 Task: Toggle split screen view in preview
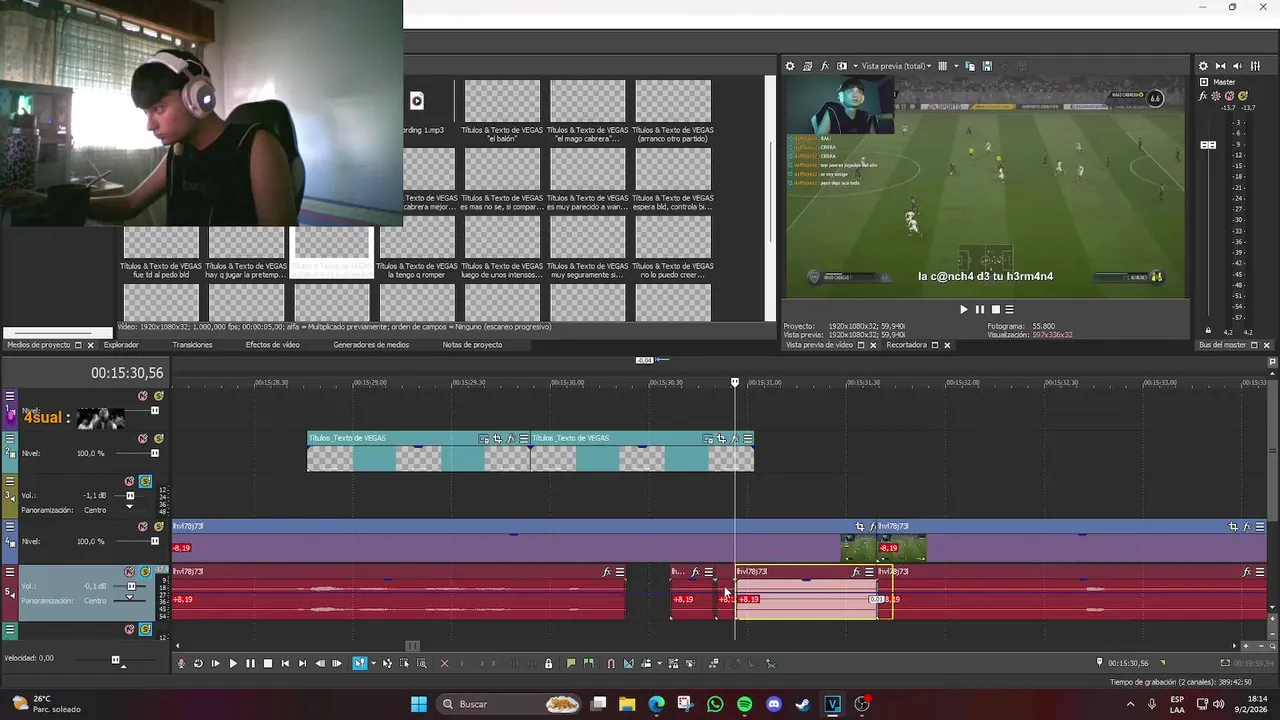(842, 66)
